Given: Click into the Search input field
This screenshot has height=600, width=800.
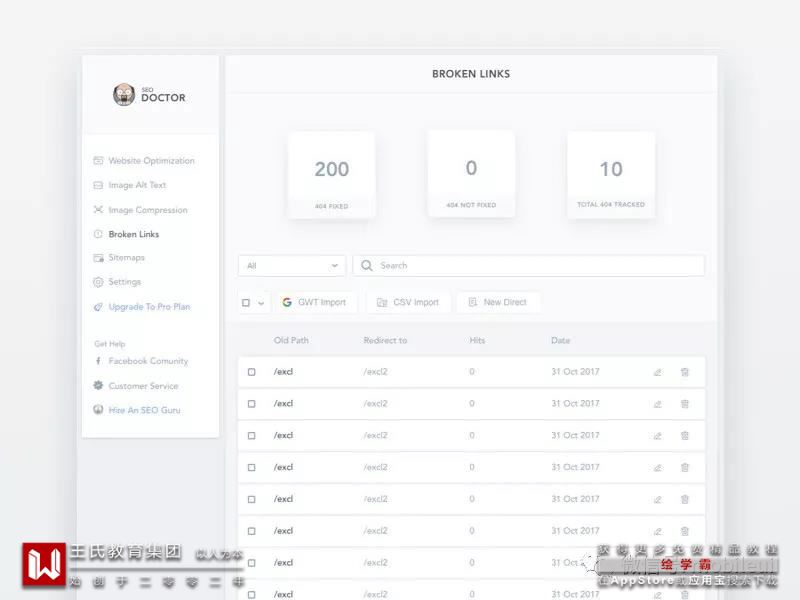Looking at the screenshot, I should 529,265.
